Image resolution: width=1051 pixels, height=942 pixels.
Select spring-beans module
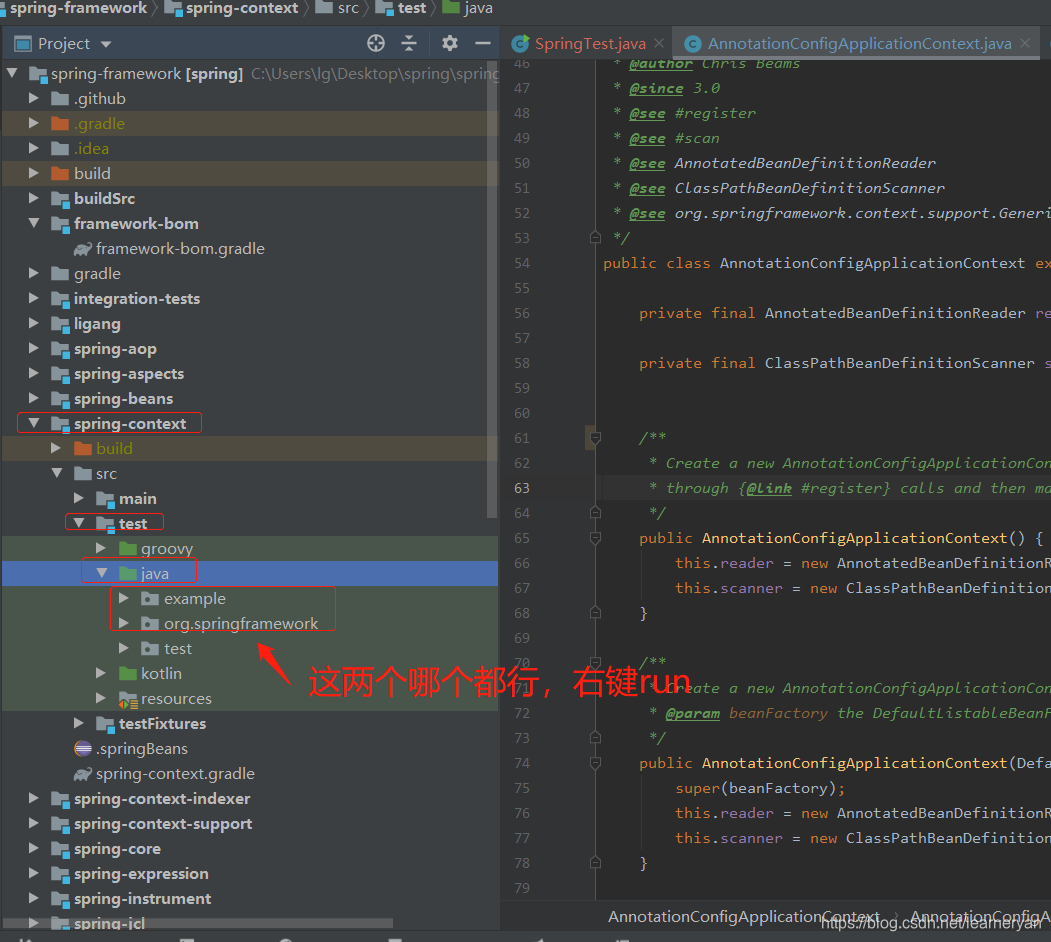123,399
